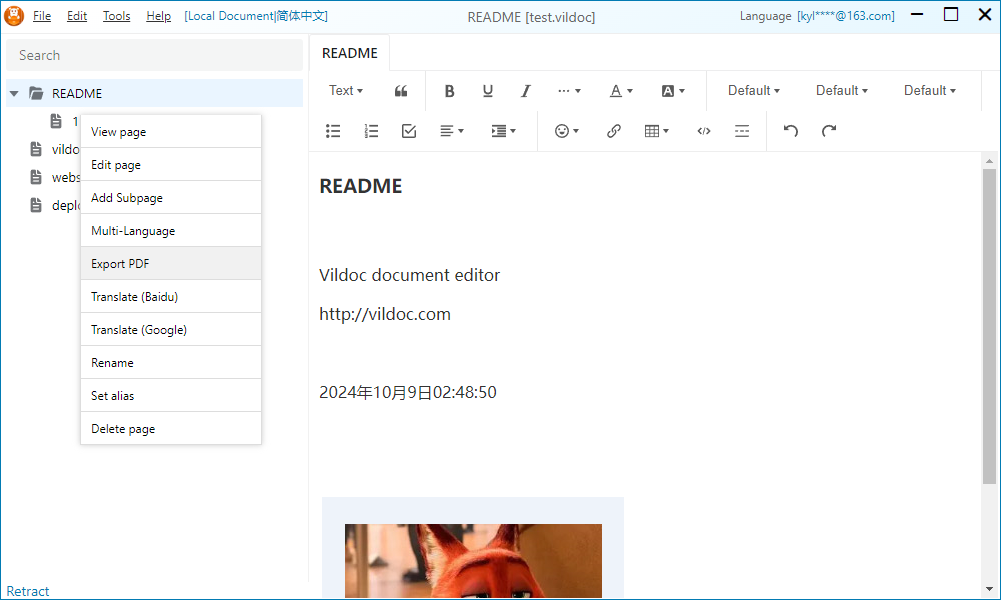
Task: Insert a checkbox task list
Action: [x=409, y=131]
